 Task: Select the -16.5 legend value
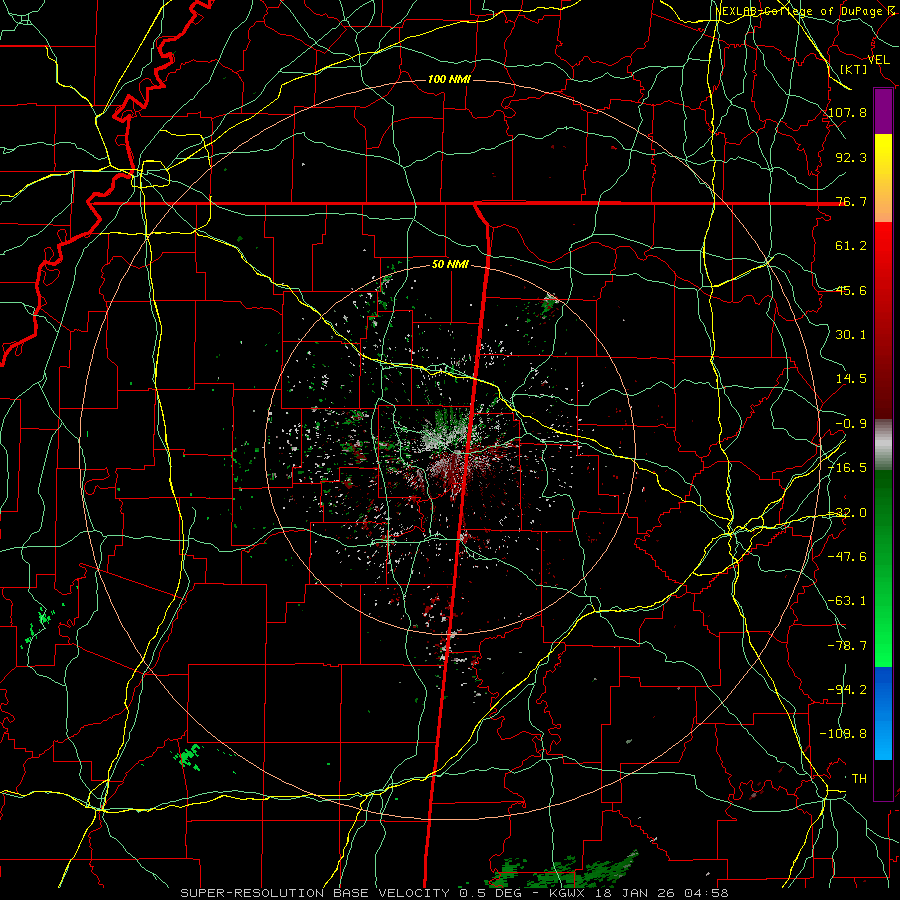tap(848, 468)
